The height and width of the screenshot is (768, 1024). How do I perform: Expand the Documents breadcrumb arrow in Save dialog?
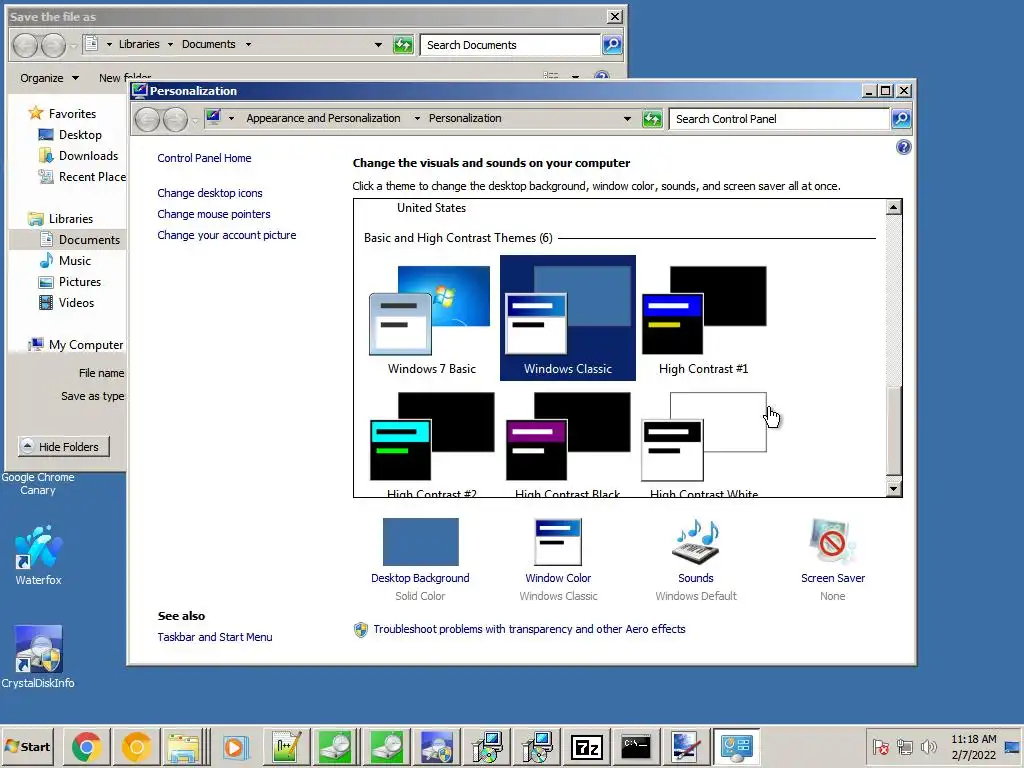pyautogui.click(x=248, y=44)
